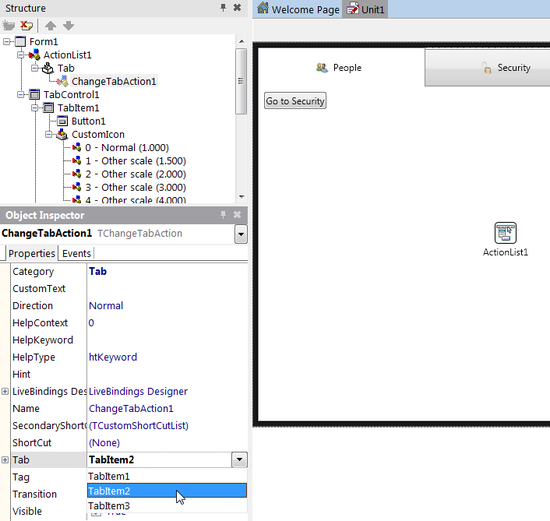Switch to the Unit1 editor tab
Screen dimensions: 550x521
[365, 9]
